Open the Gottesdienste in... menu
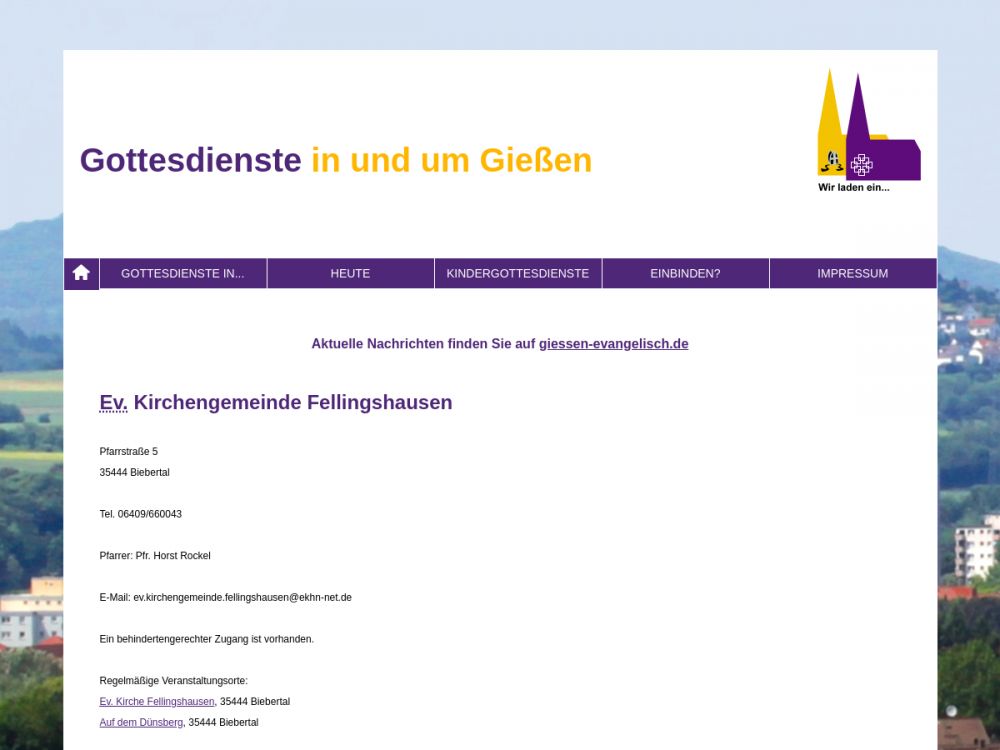Screen dimensions: 1000x750 tap(183, 273)
